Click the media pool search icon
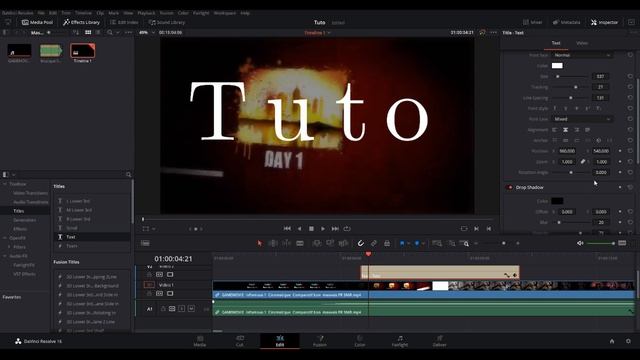Image resolution: width=640 pixels, height=360 pixels. pos(110,32)
